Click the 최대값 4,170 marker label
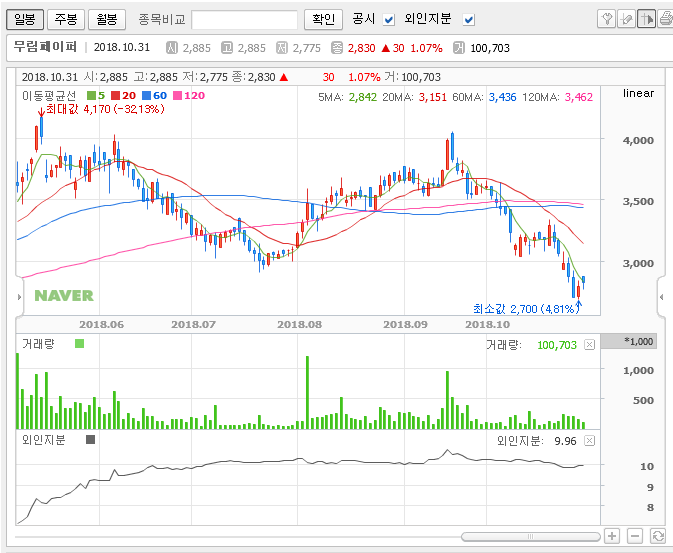 105,109
